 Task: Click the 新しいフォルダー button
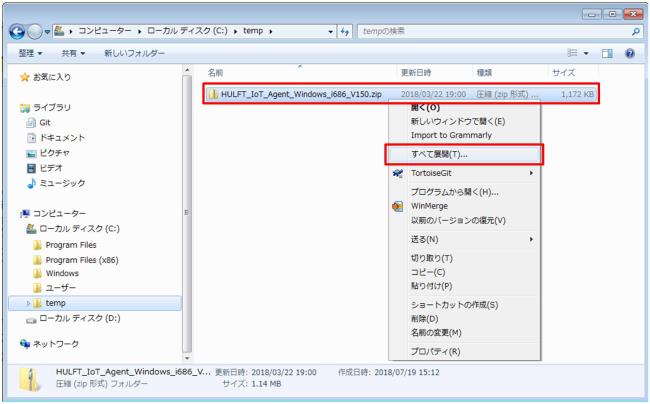click(134, 53)
